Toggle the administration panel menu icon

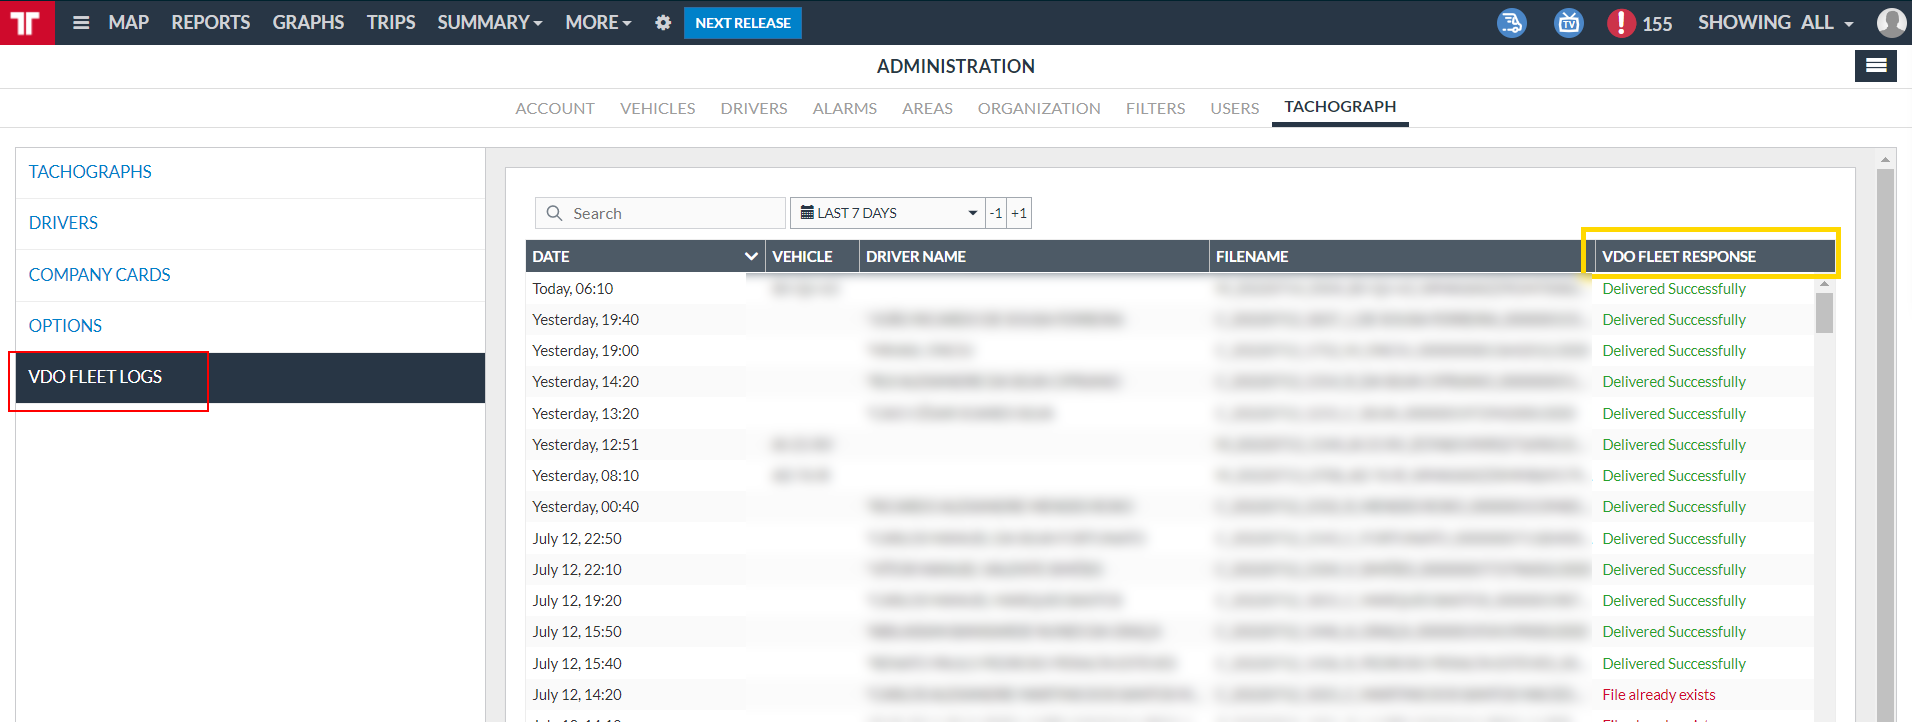[1875, 65]
